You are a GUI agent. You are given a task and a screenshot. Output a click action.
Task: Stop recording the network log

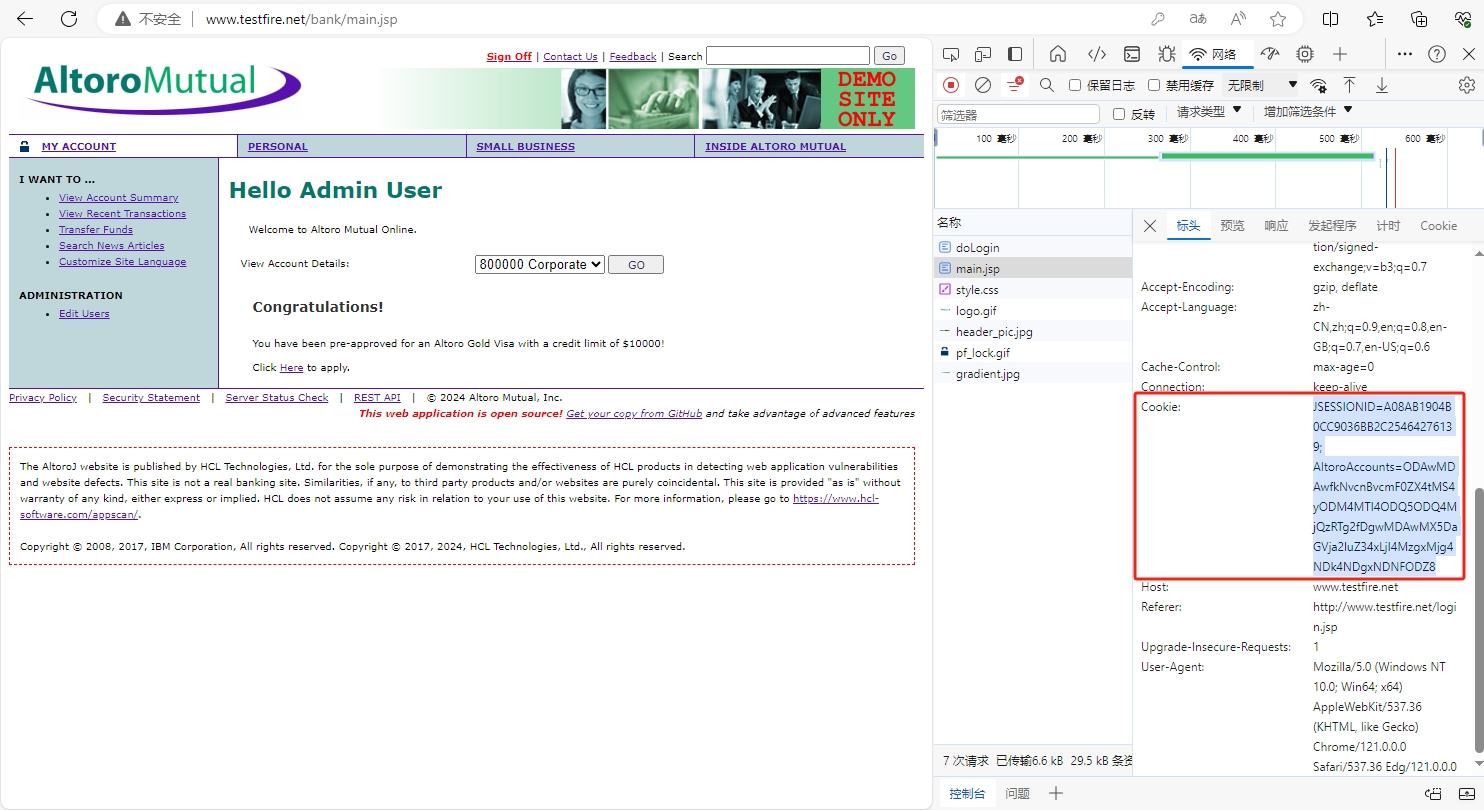951,85
